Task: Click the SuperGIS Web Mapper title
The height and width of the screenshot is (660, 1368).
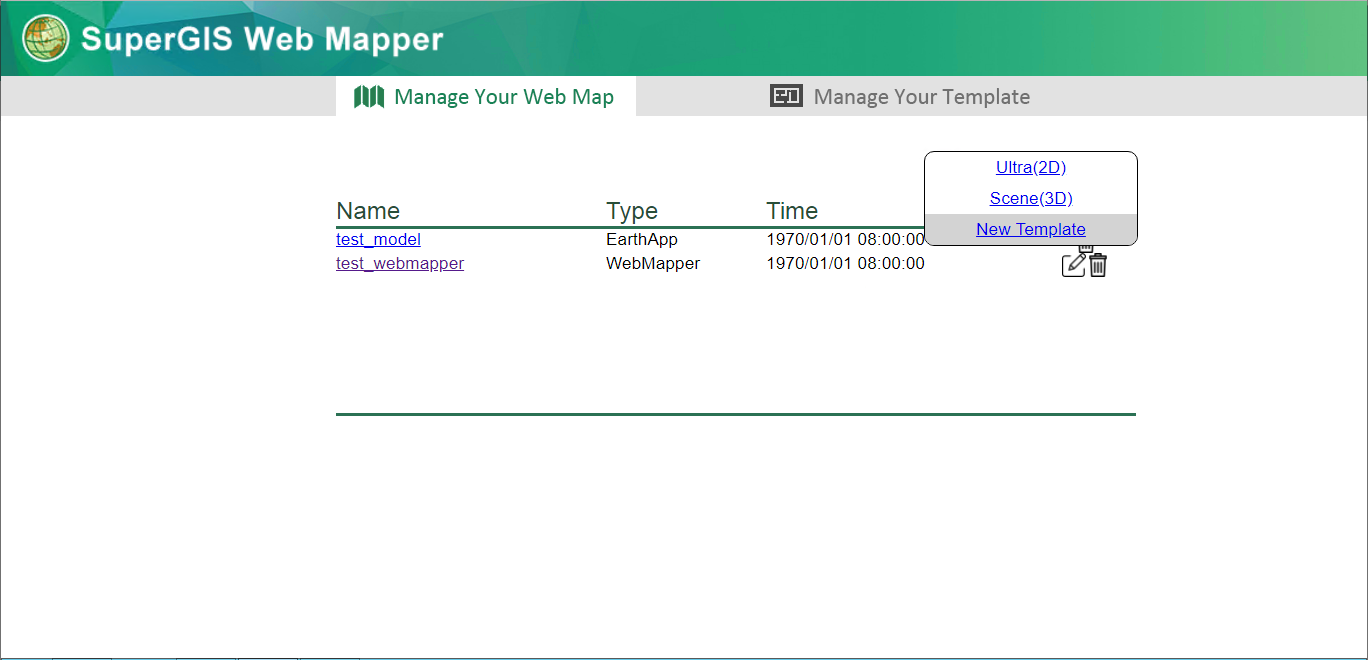Action: point(262,39)
